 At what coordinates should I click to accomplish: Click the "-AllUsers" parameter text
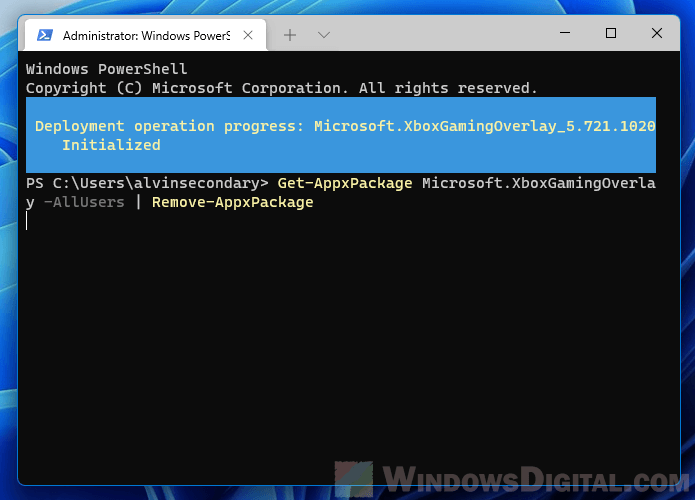click(x=84, y=203)
